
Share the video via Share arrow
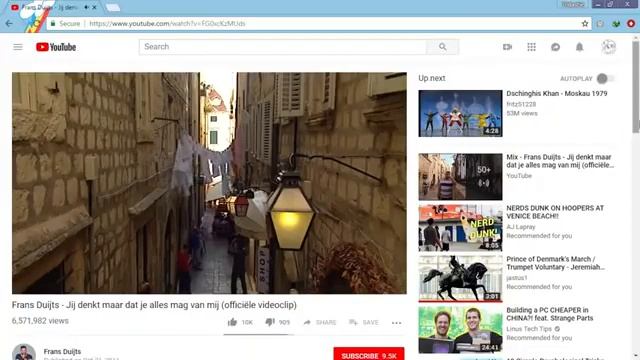tap(320, 322)
